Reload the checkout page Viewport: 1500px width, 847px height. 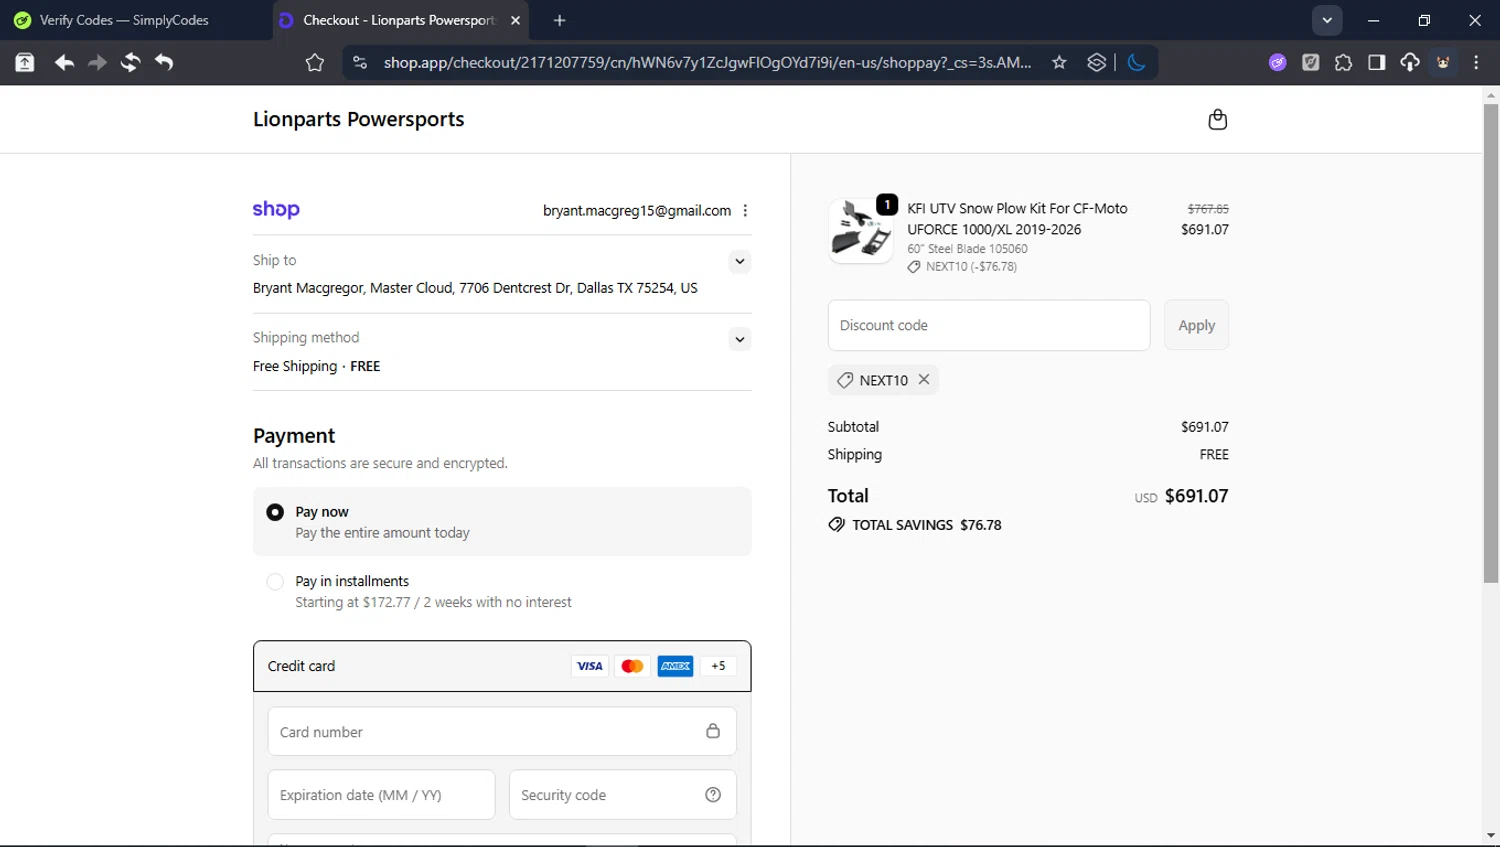(130, 62)
